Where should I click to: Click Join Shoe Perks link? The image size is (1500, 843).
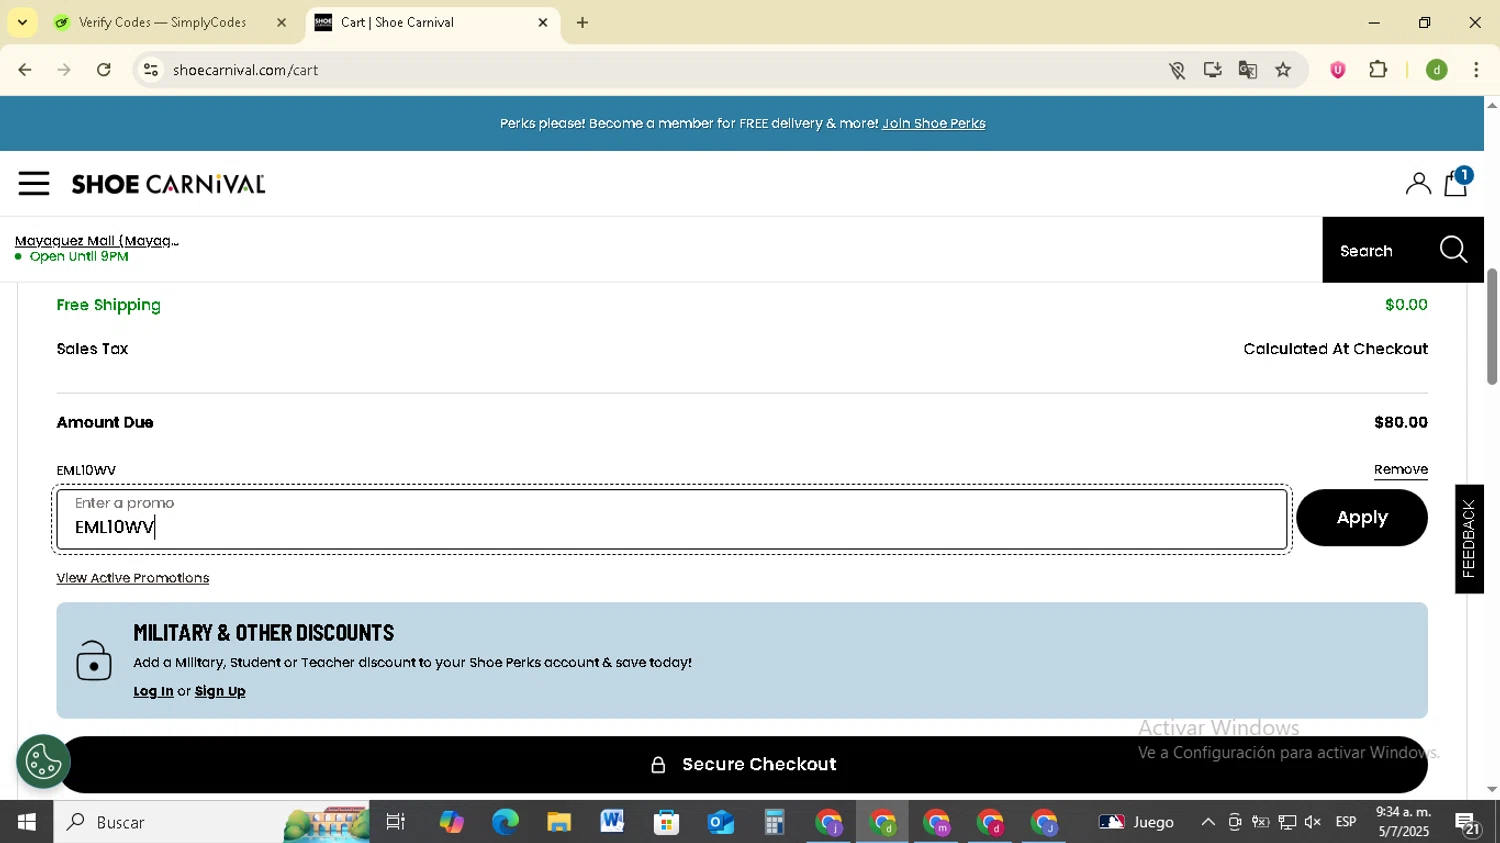pyautogui.click(x=933, y=124)
